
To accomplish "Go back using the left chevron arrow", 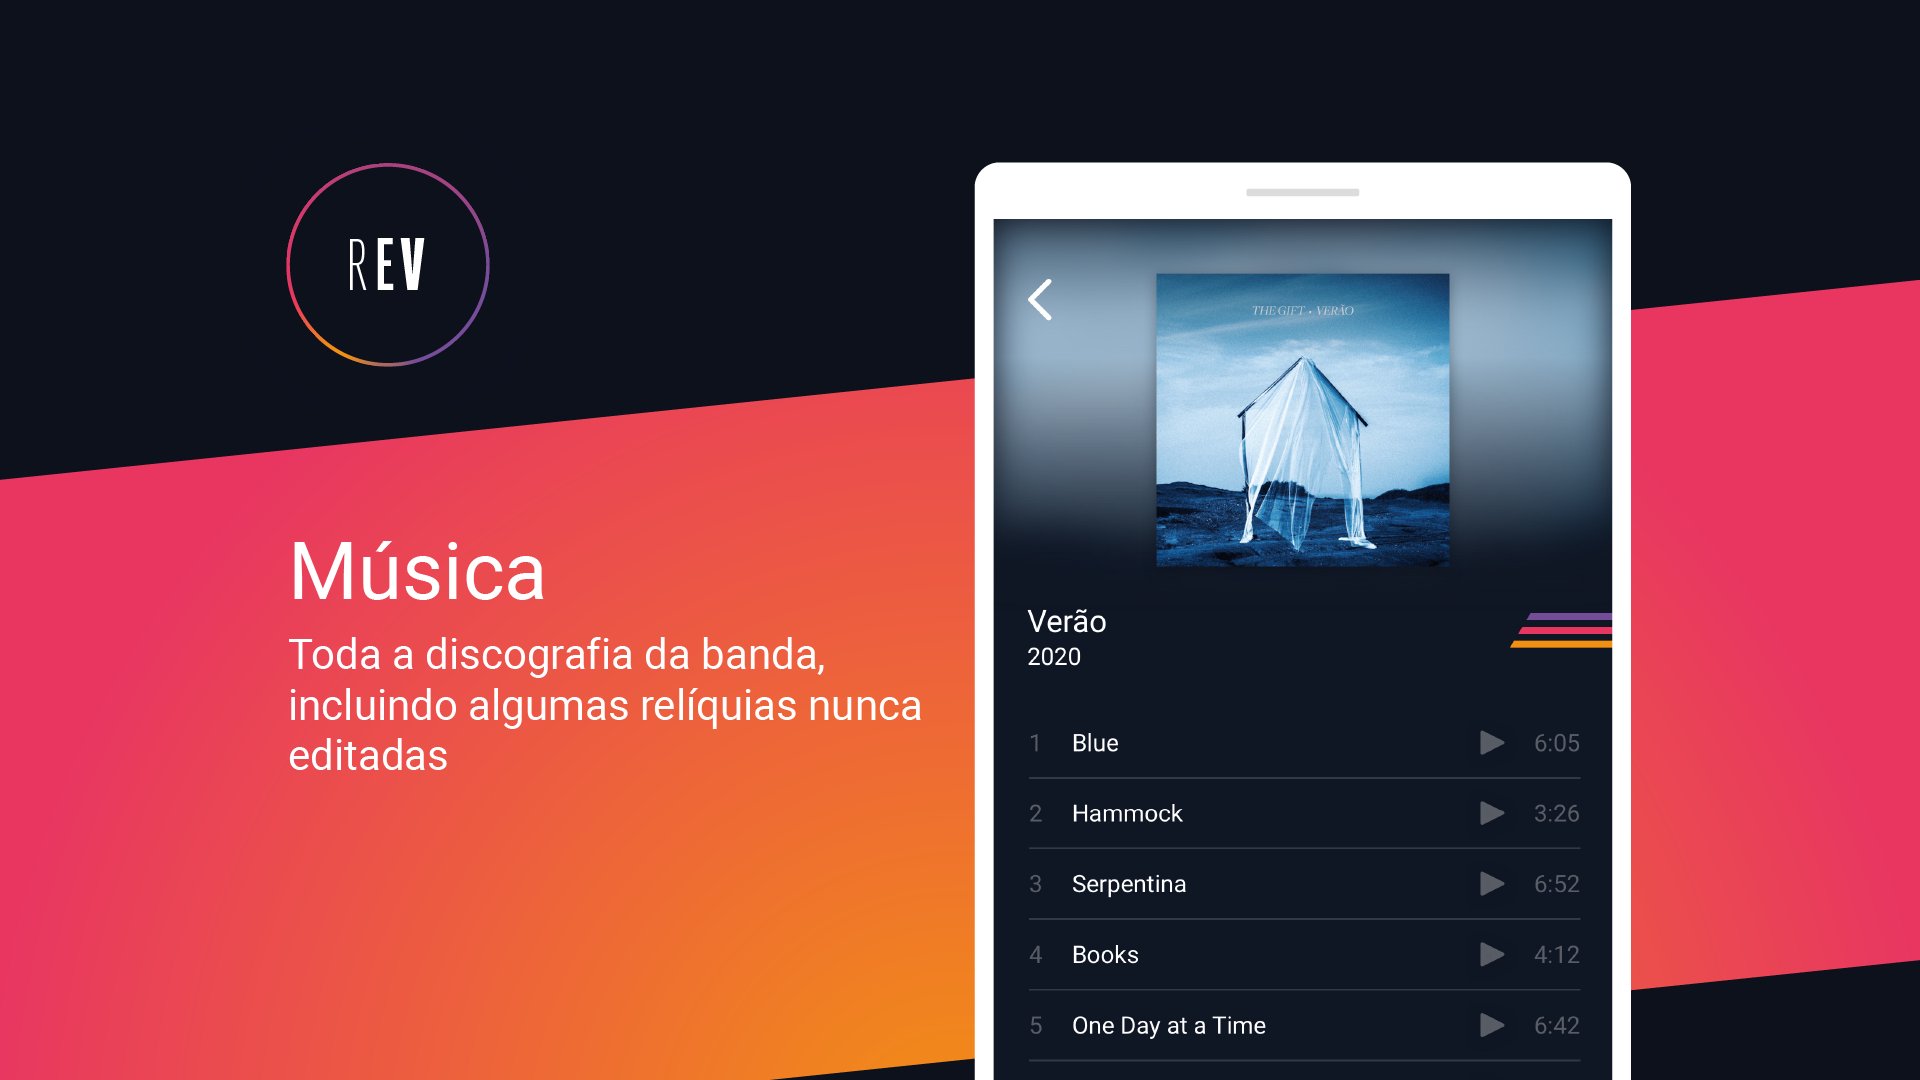I will point(1040,299).
